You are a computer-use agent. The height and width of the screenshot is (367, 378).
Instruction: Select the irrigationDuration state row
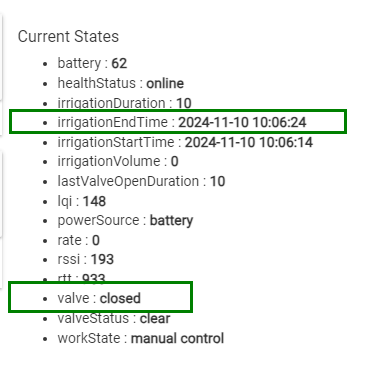[124, 103]
